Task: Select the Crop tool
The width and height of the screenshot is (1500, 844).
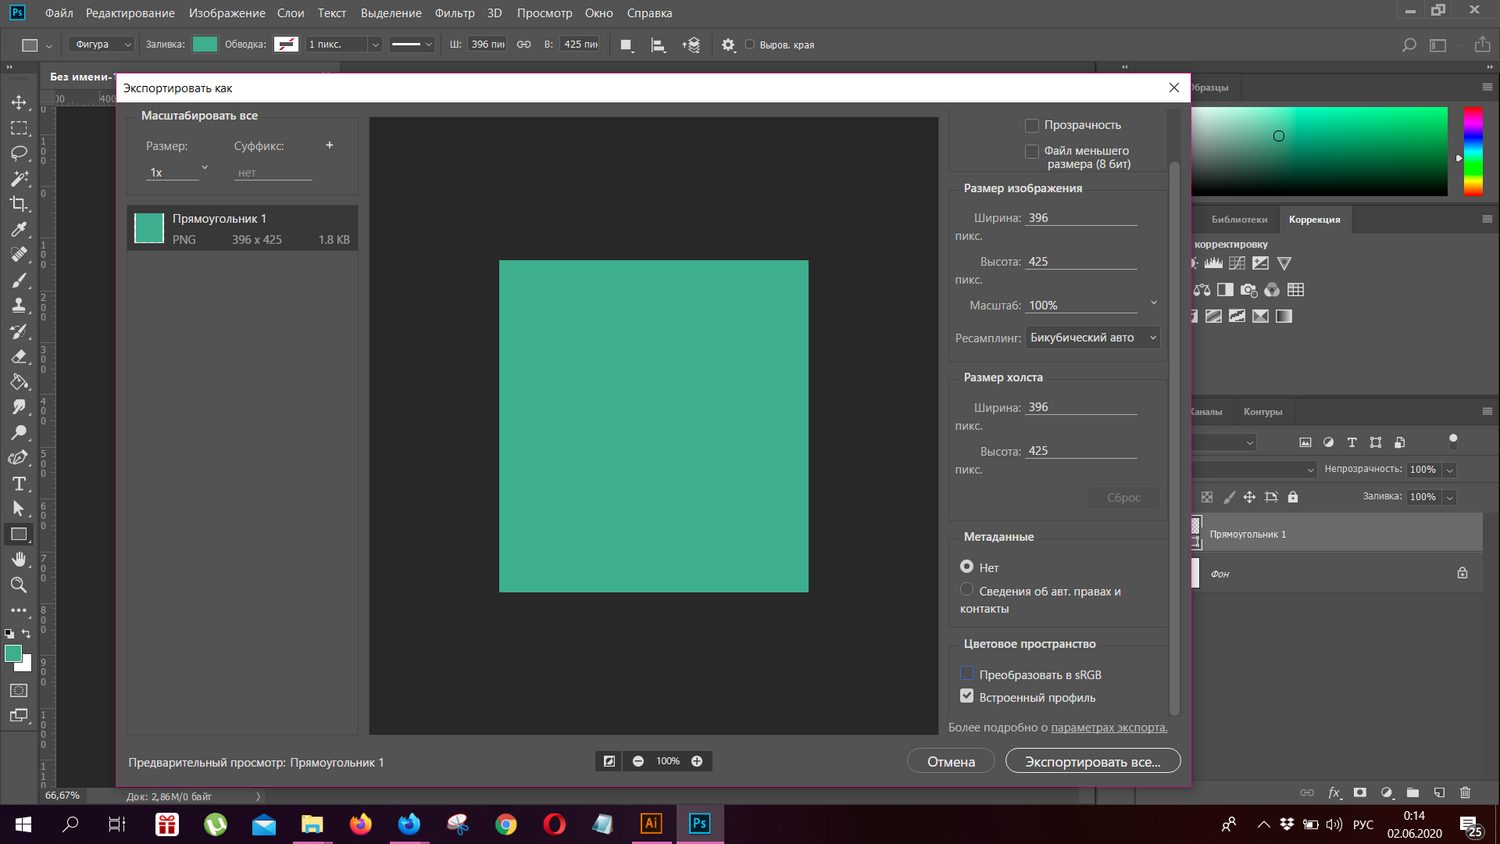Action: (x=18, y=204)
